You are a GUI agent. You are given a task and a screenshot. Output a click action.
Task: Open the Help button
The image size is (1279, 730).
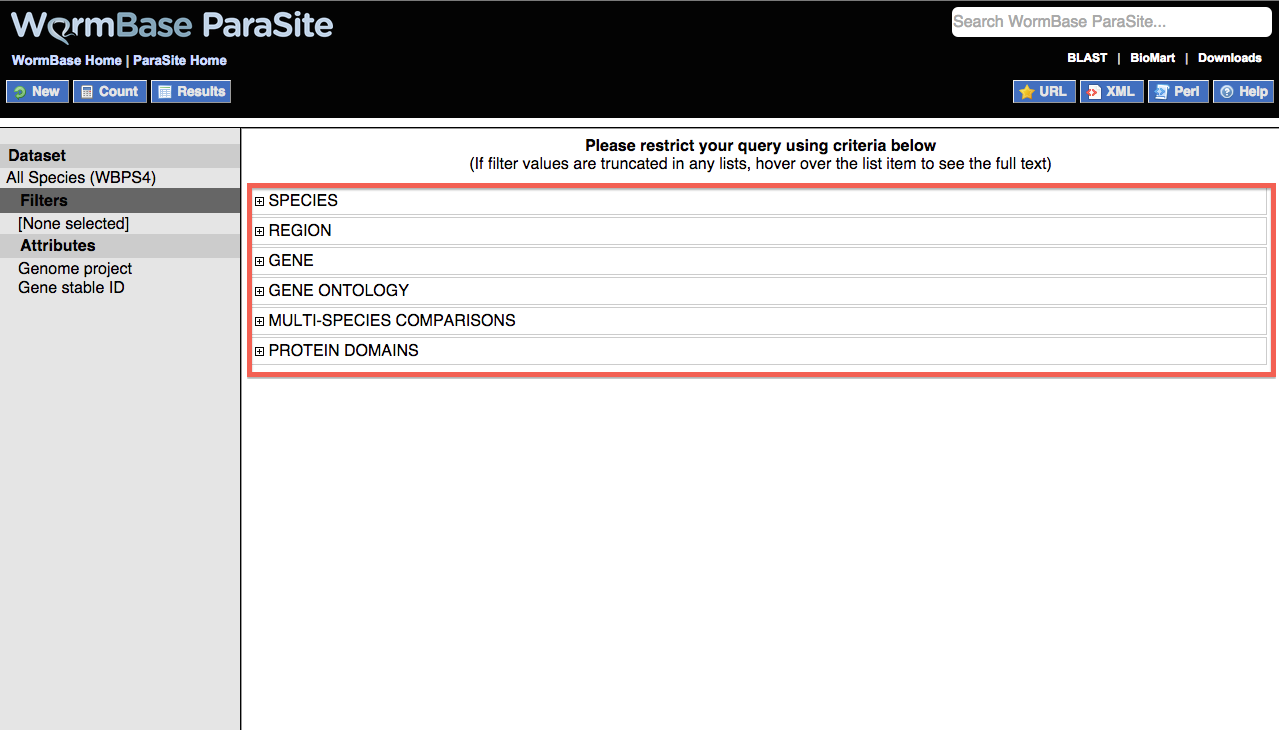coord(1243,92)
